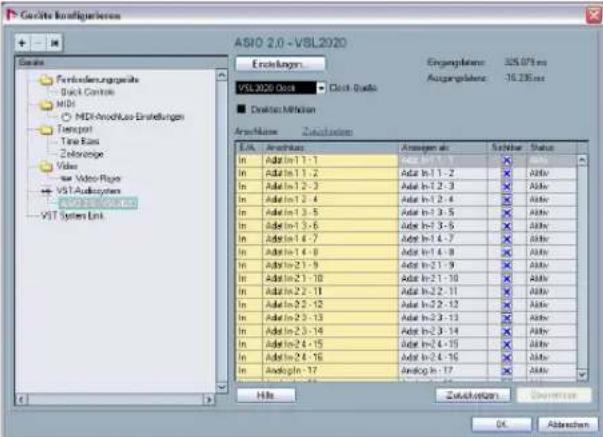Toggle Sichtbar checkbox for Adat In-1 2 - 3

[507, 187]
